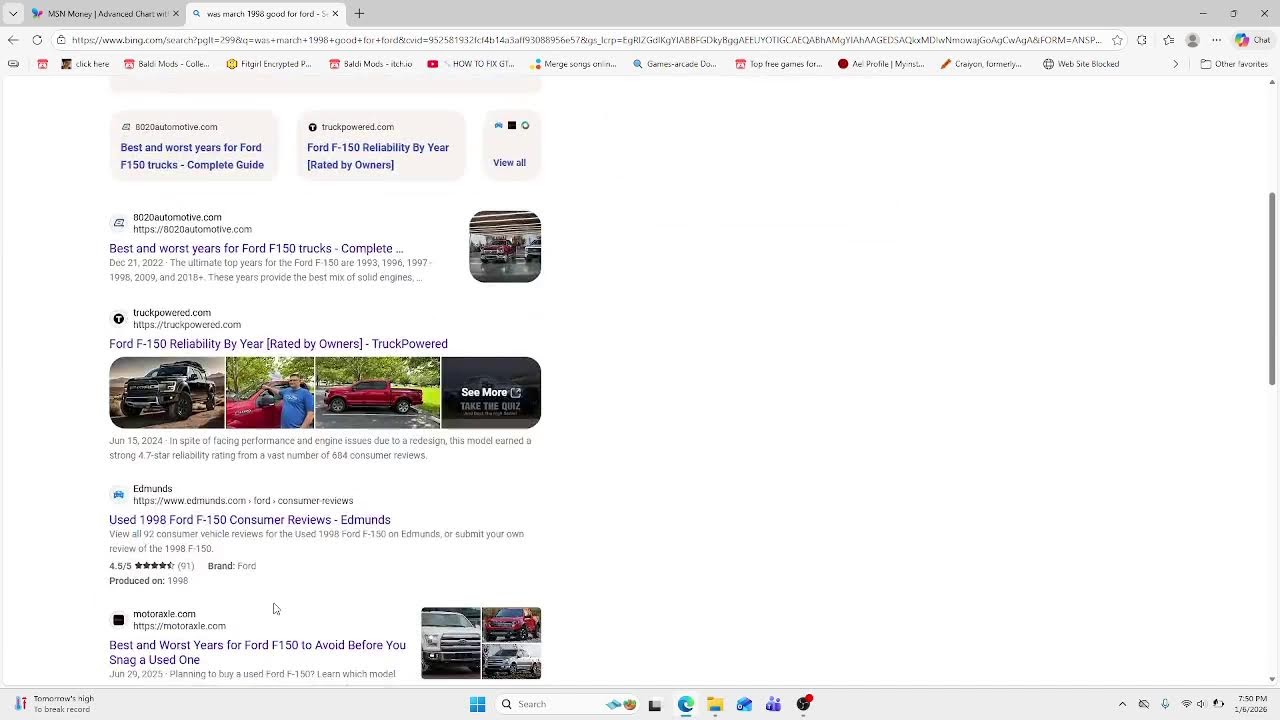Open truckpowered.com card F-150 Reliability link
This screenshot has height=720, width=1280.
pos(378,156)
